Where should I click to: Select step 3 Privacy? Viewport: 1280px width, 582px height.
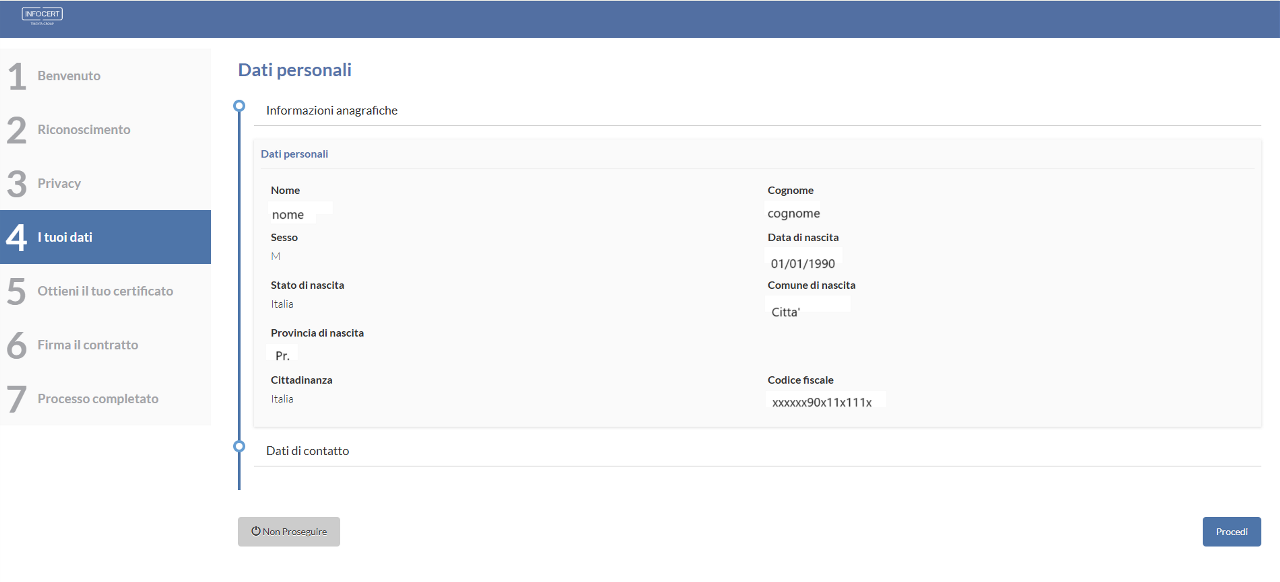59,184
